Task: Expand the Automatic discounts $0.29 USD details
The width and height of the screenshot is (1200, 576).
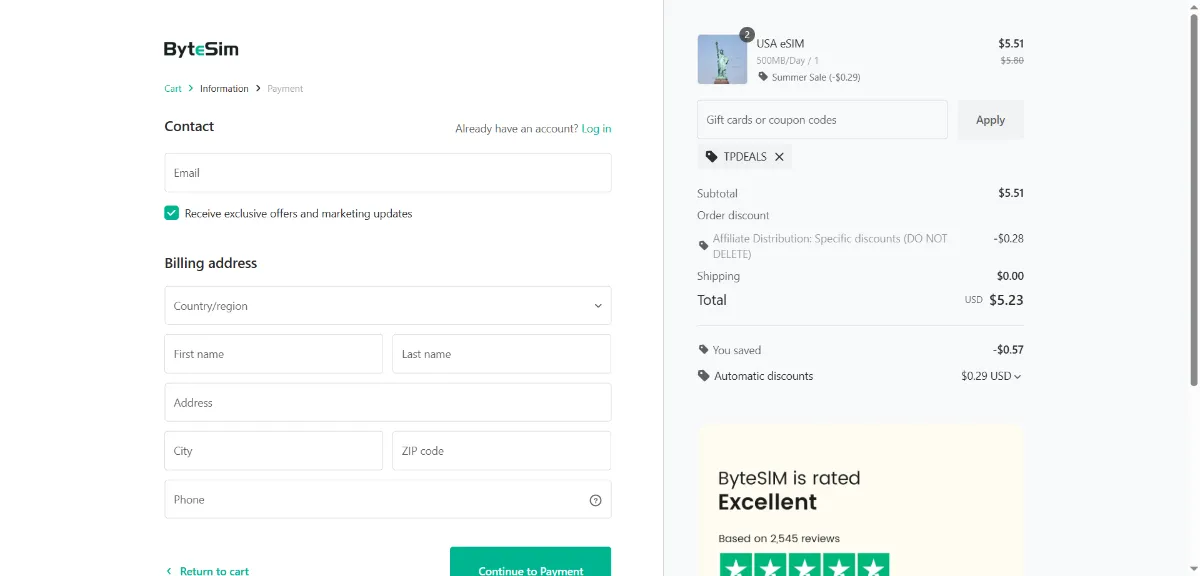Action: coord(991,376)
